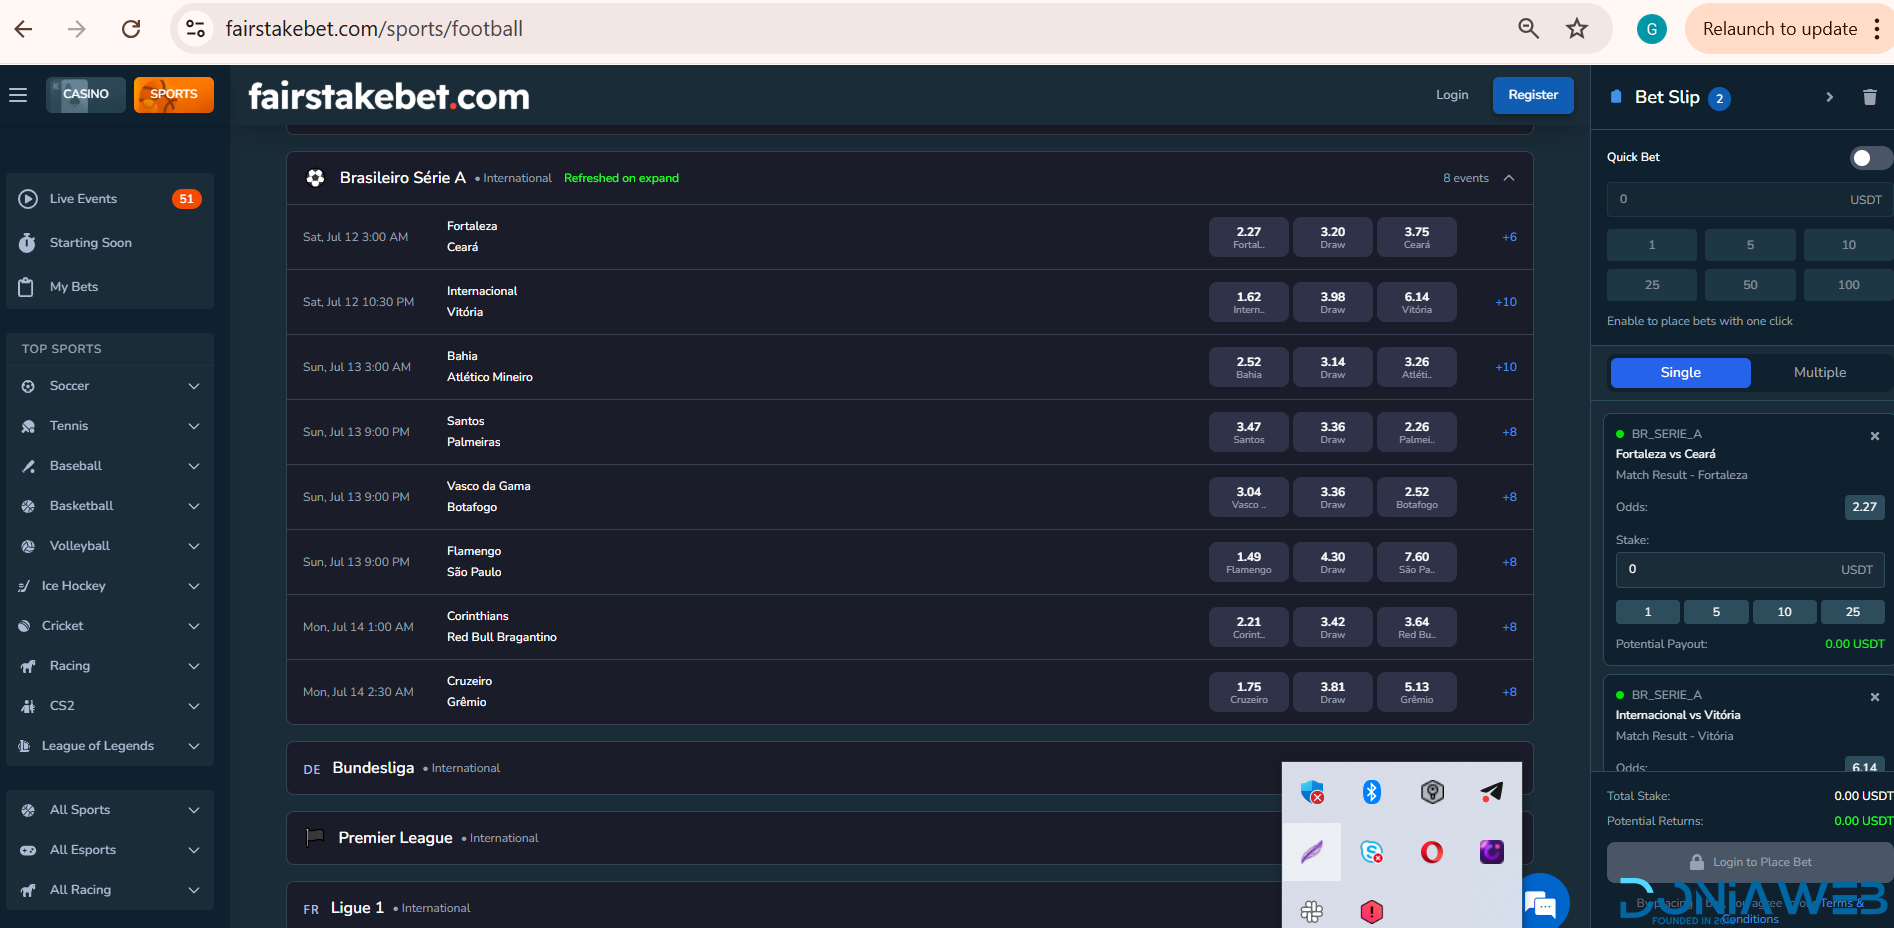The width and height of the screenshot is (1894, 928).
Task: View site information icon in address bar
Action: click(x=196, y=29)
